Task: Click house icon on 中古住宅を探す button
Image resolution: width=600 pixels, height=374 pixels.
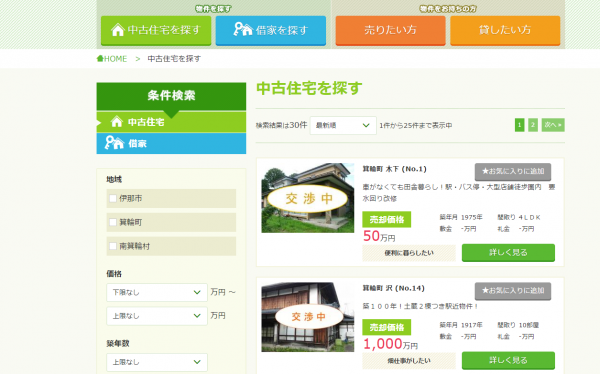Action: (117, 29)
